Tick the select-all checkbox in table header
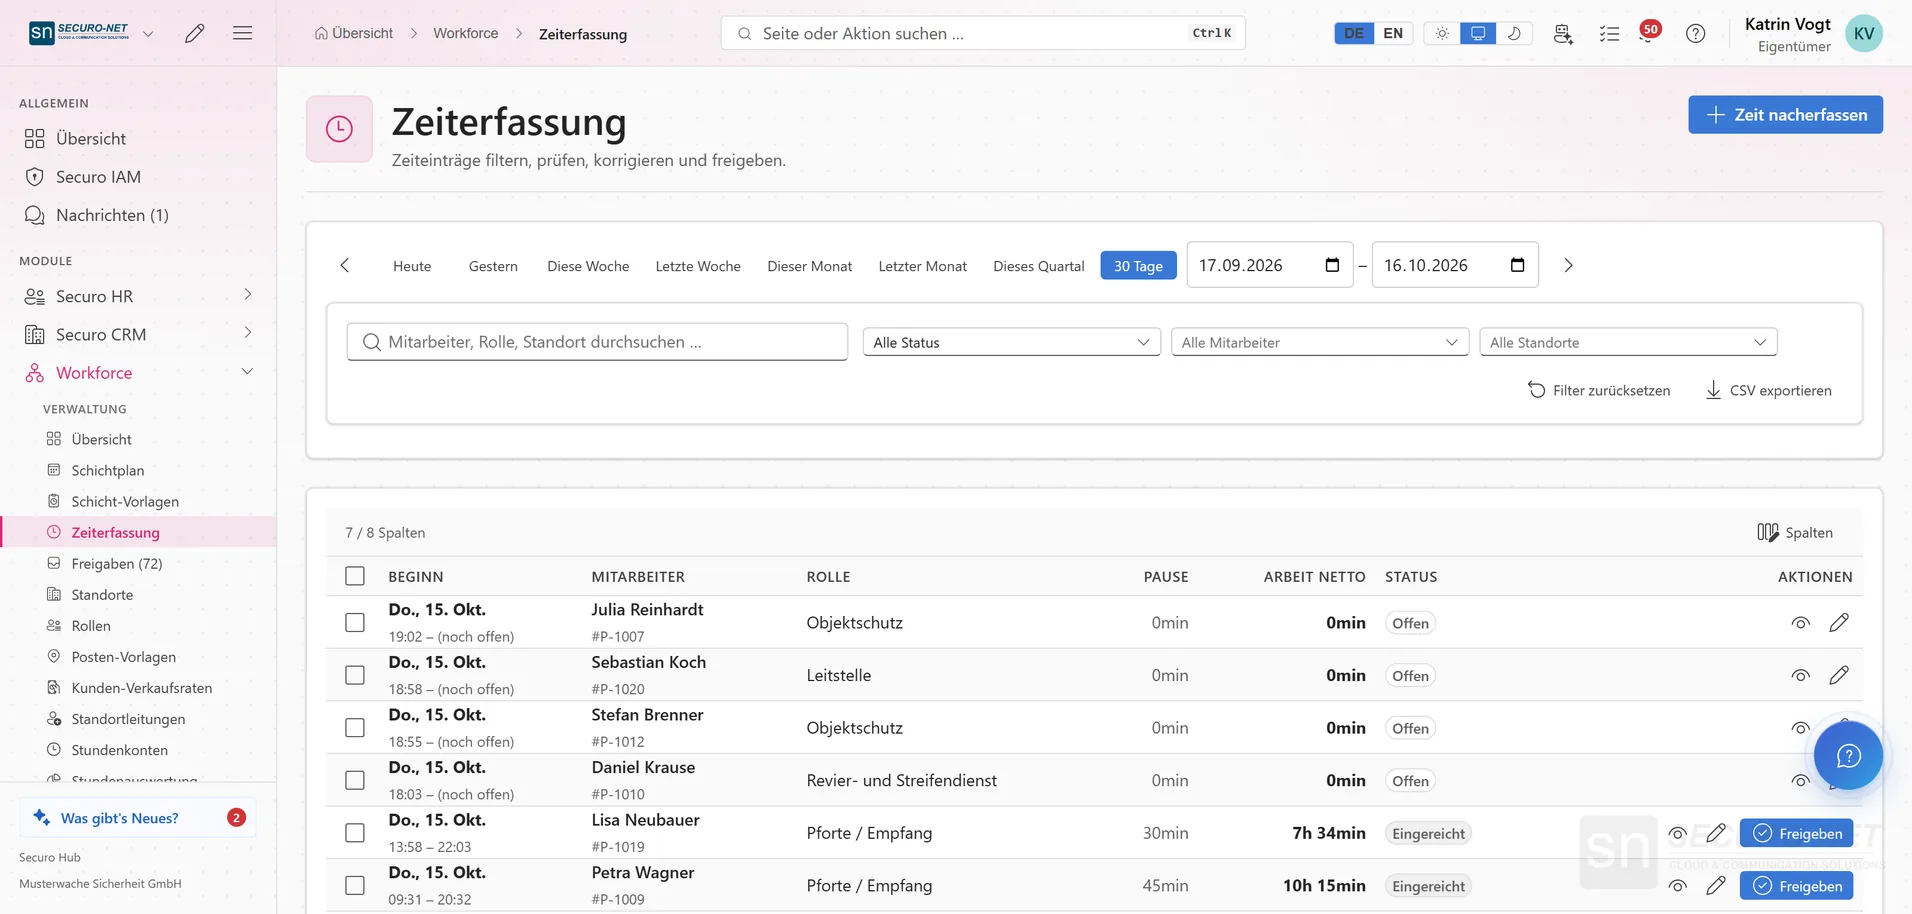 click(x=355, y=576)
